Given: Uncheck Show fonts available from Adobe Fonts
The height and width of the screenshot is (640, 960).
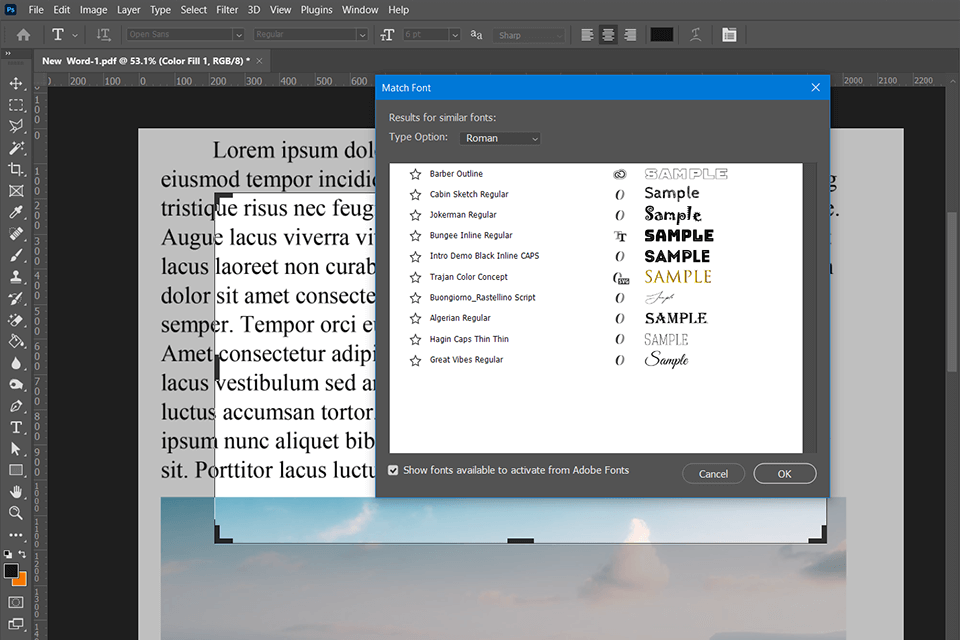Looking at the screenshot, I should (x=393, y=470).
